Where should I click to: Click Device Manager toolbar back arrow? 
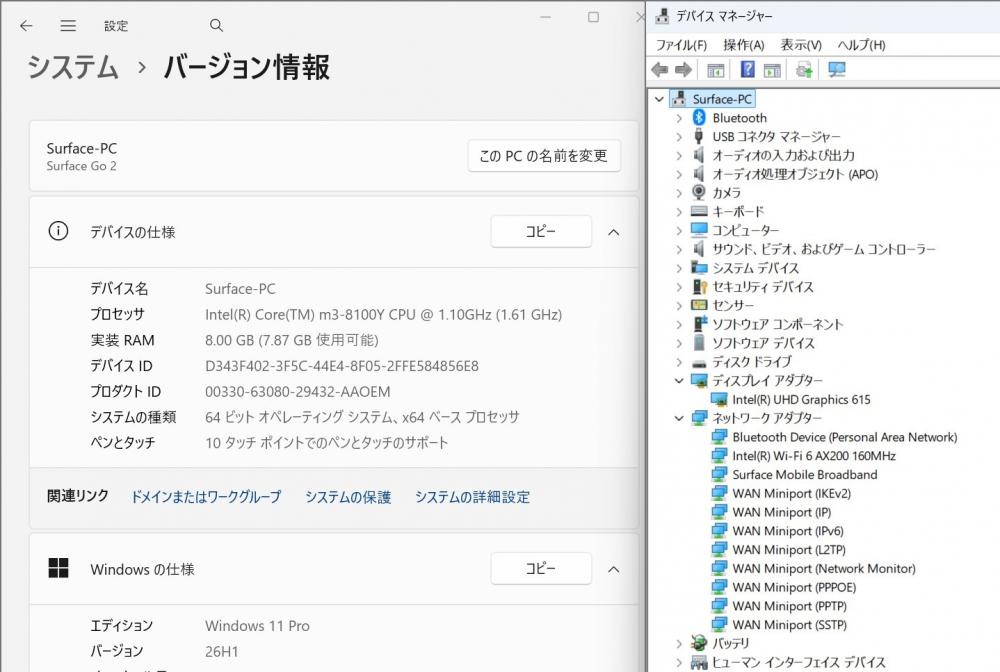660,69
